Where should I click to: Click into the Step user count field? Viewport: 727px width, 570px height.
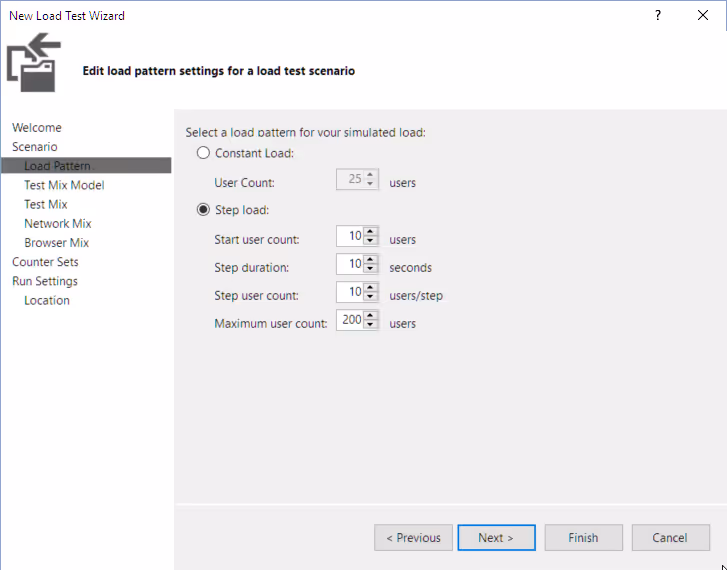(351, 292)
